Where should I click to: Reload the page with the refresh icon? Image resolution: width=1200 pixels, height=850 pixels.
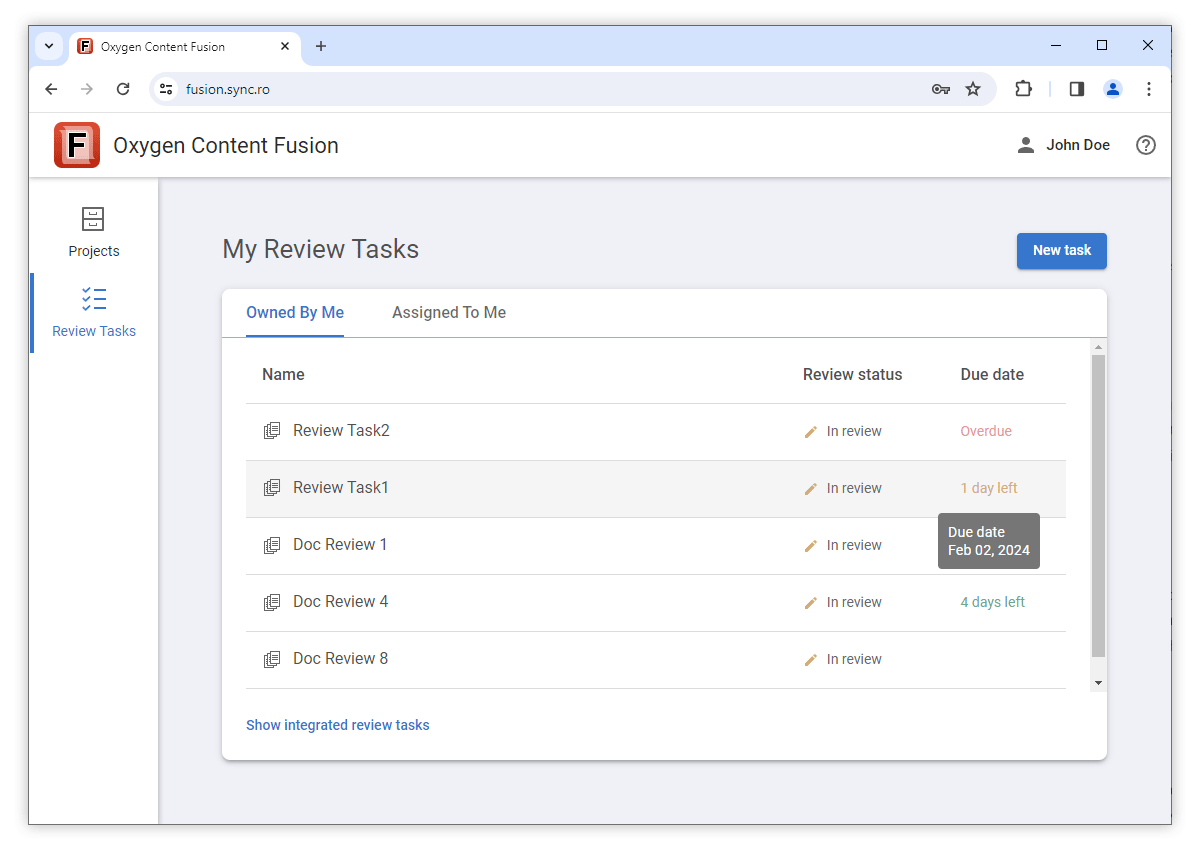(x=123, y=89)
